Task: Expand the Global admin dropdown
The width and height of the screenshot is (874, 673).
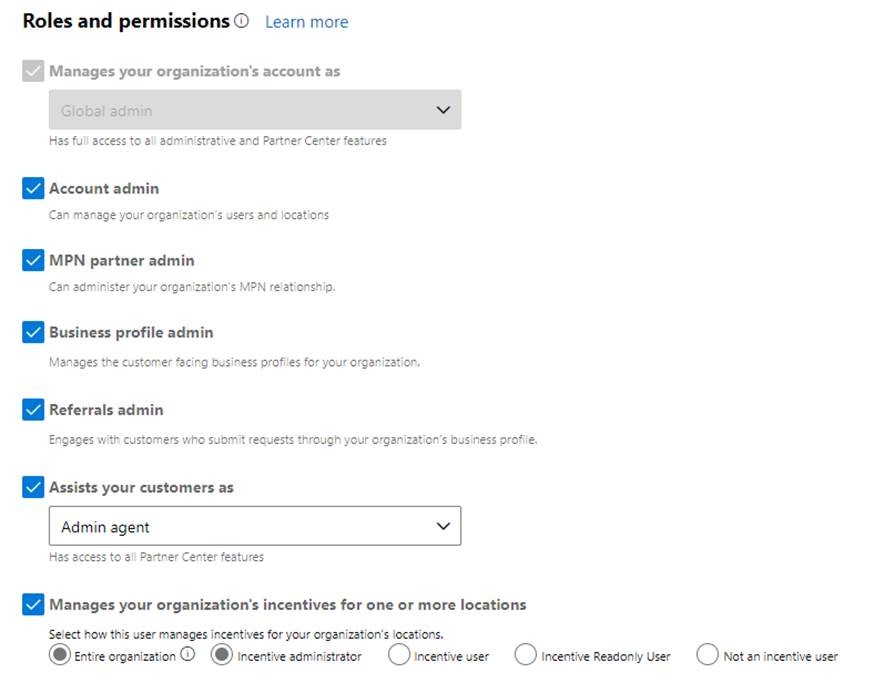Action: (255, 110)
